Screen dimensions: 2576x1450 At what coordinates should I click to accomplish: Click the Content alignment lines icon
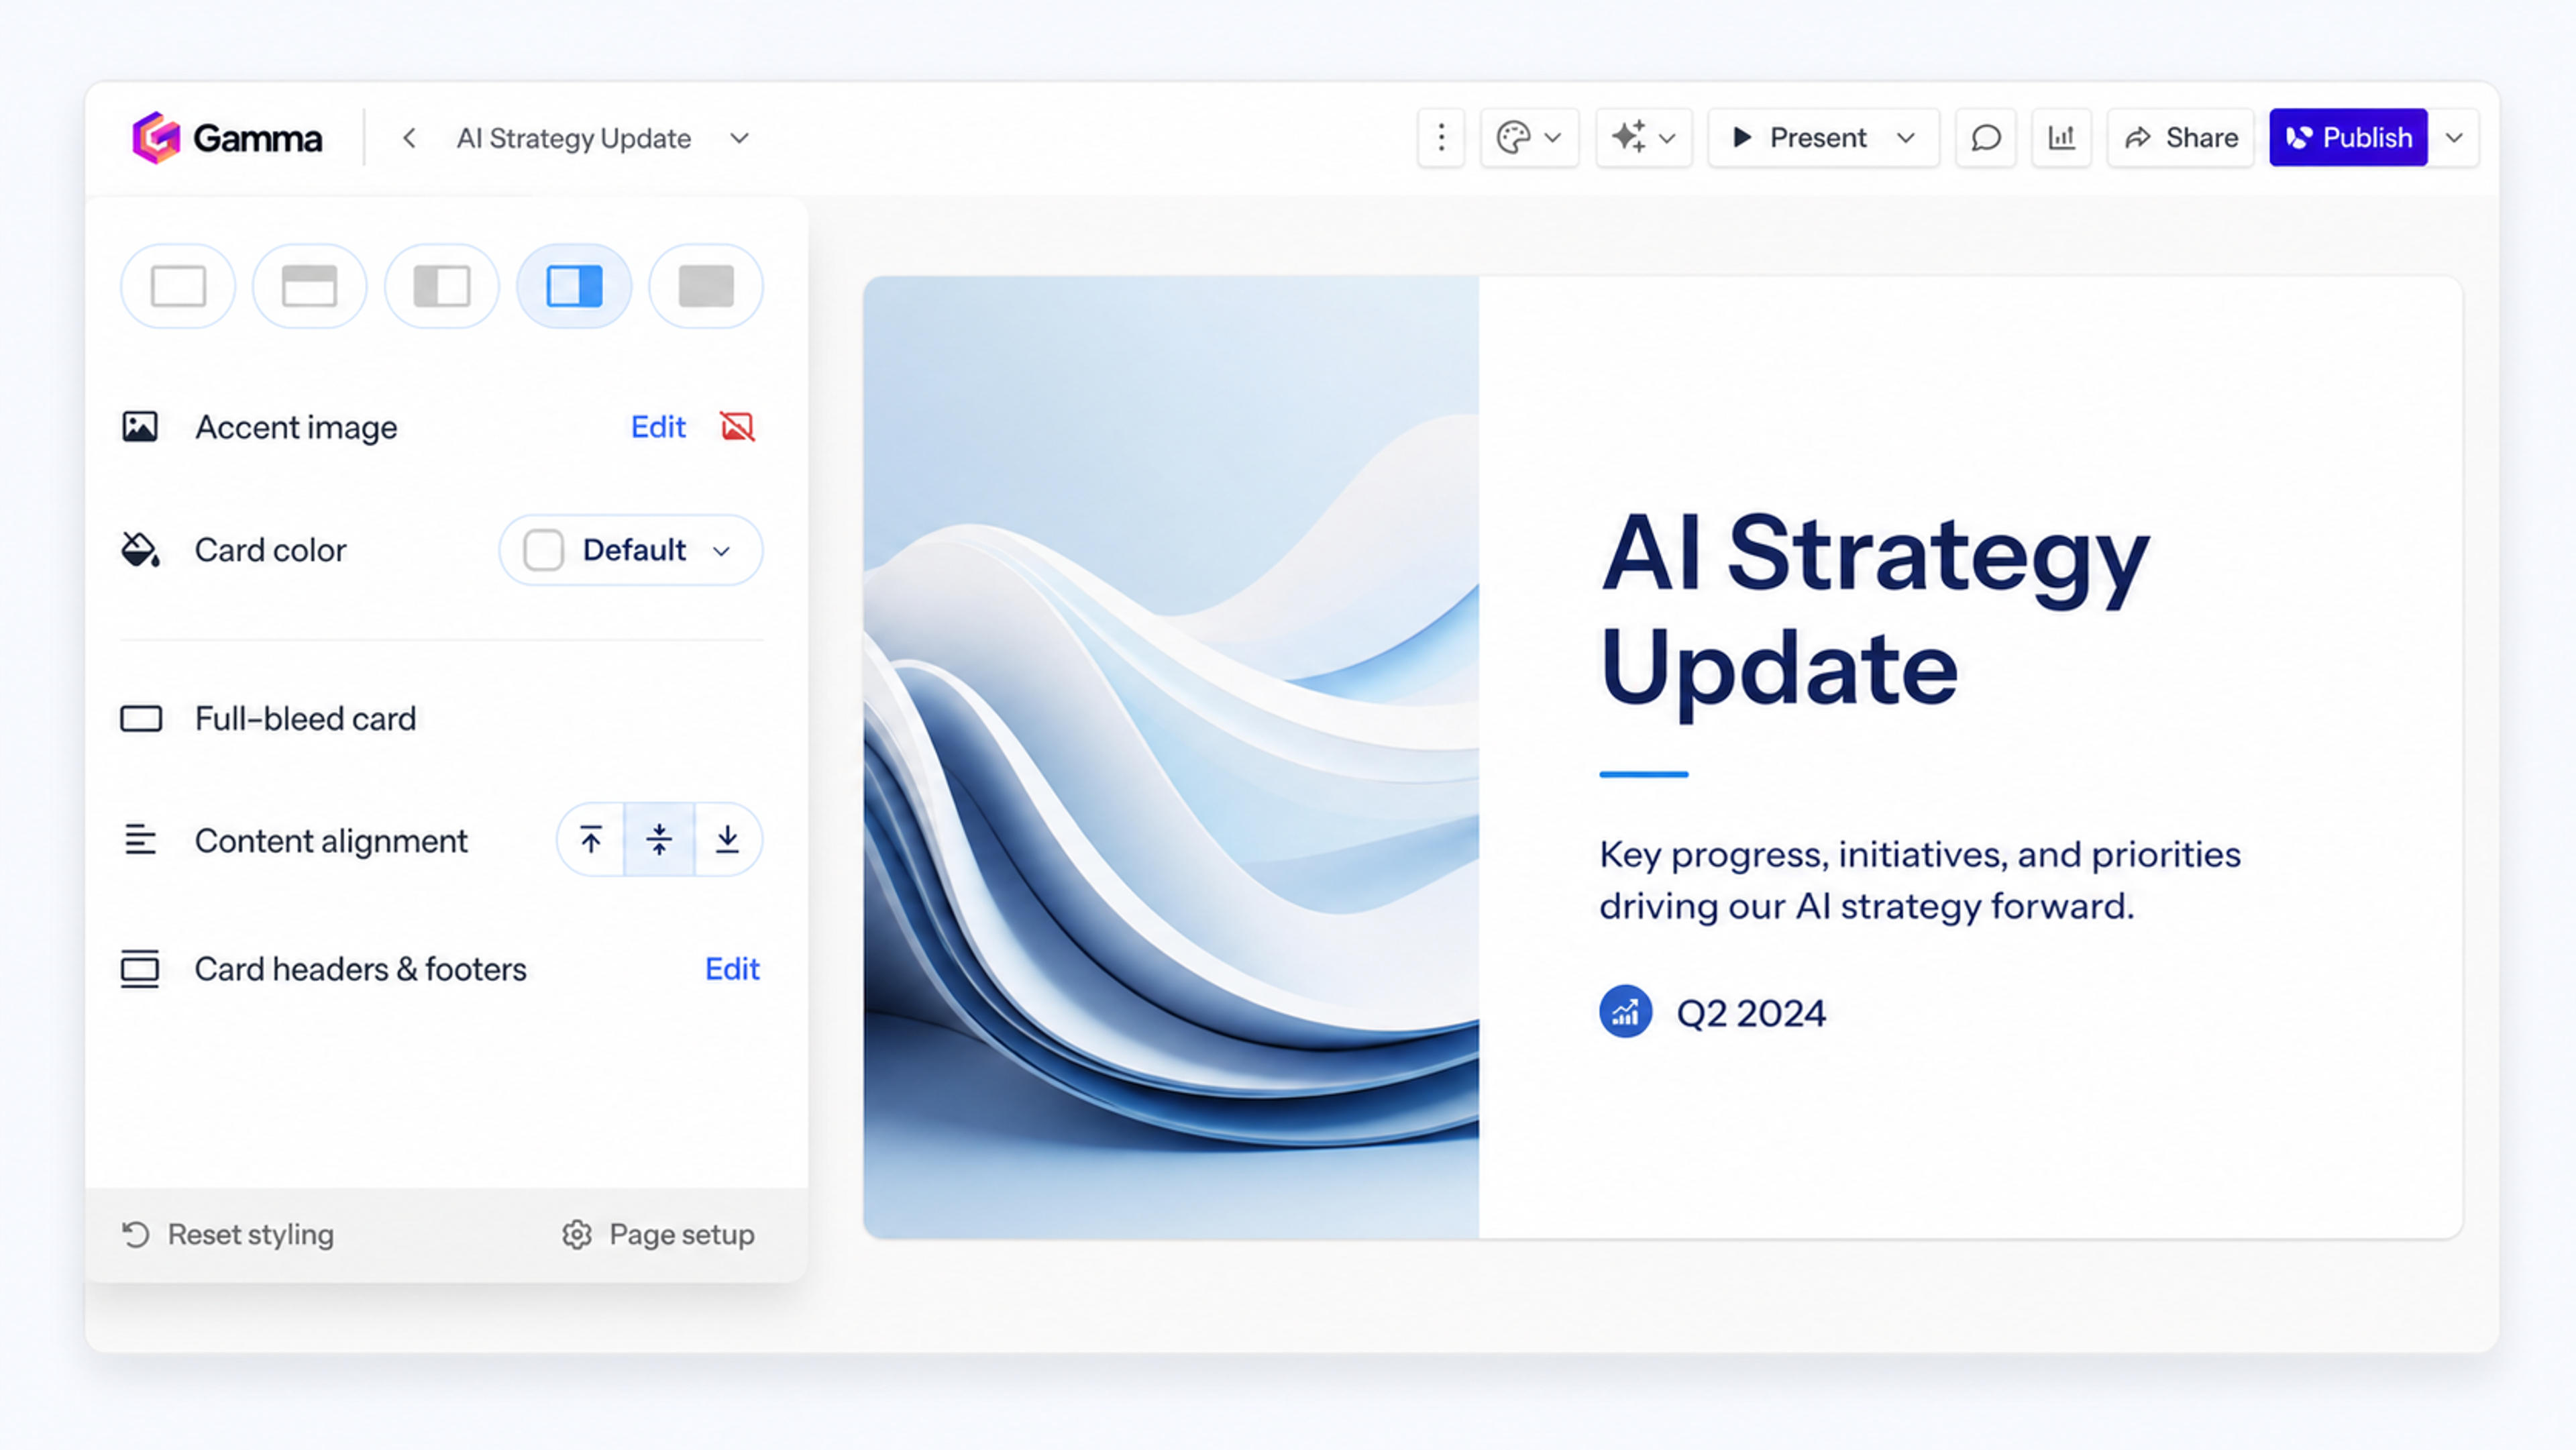140,840
